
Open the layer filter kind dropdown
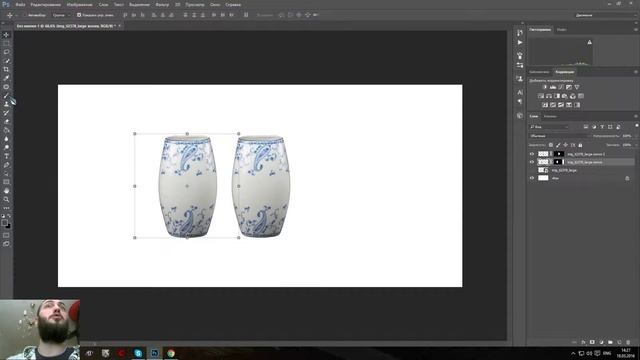click(549, 127)
